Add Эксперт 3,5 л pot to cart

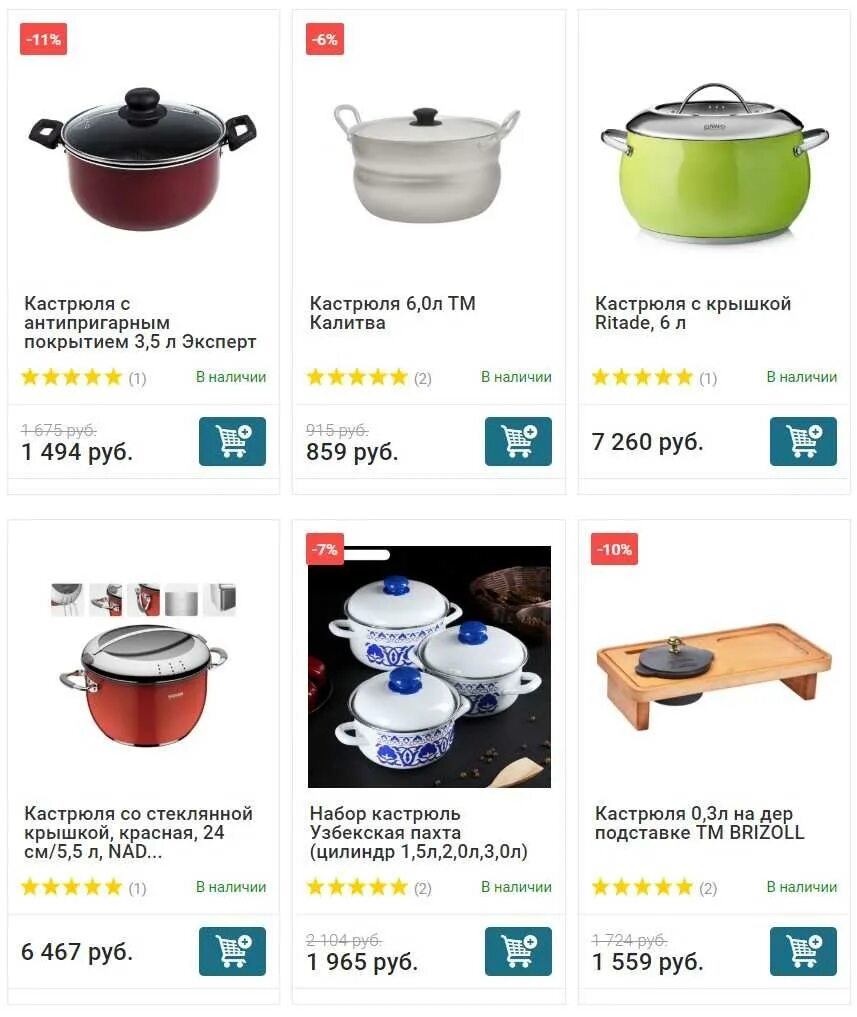(x=232, y=441)
